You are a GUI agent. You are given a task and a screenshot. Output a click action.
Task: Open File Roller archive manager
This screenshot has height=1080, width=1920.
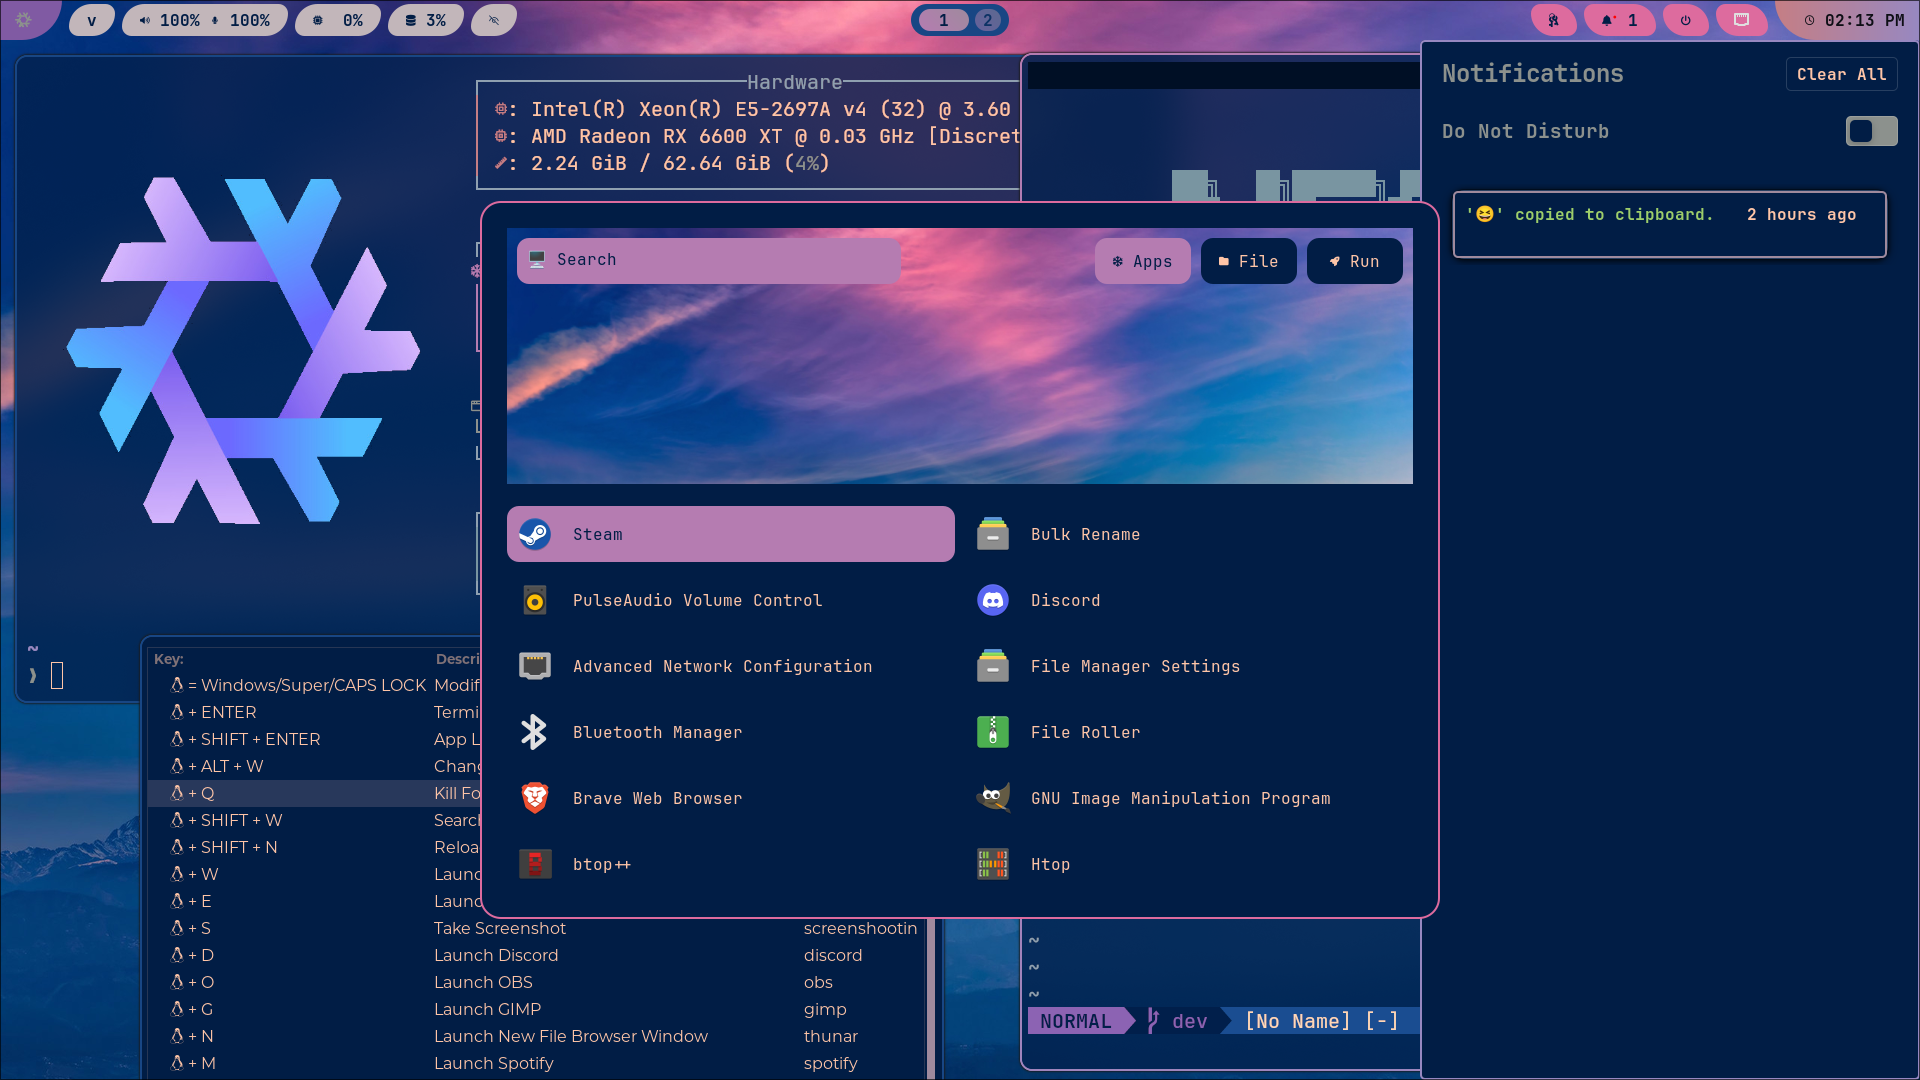click(x=1085, y=732)
